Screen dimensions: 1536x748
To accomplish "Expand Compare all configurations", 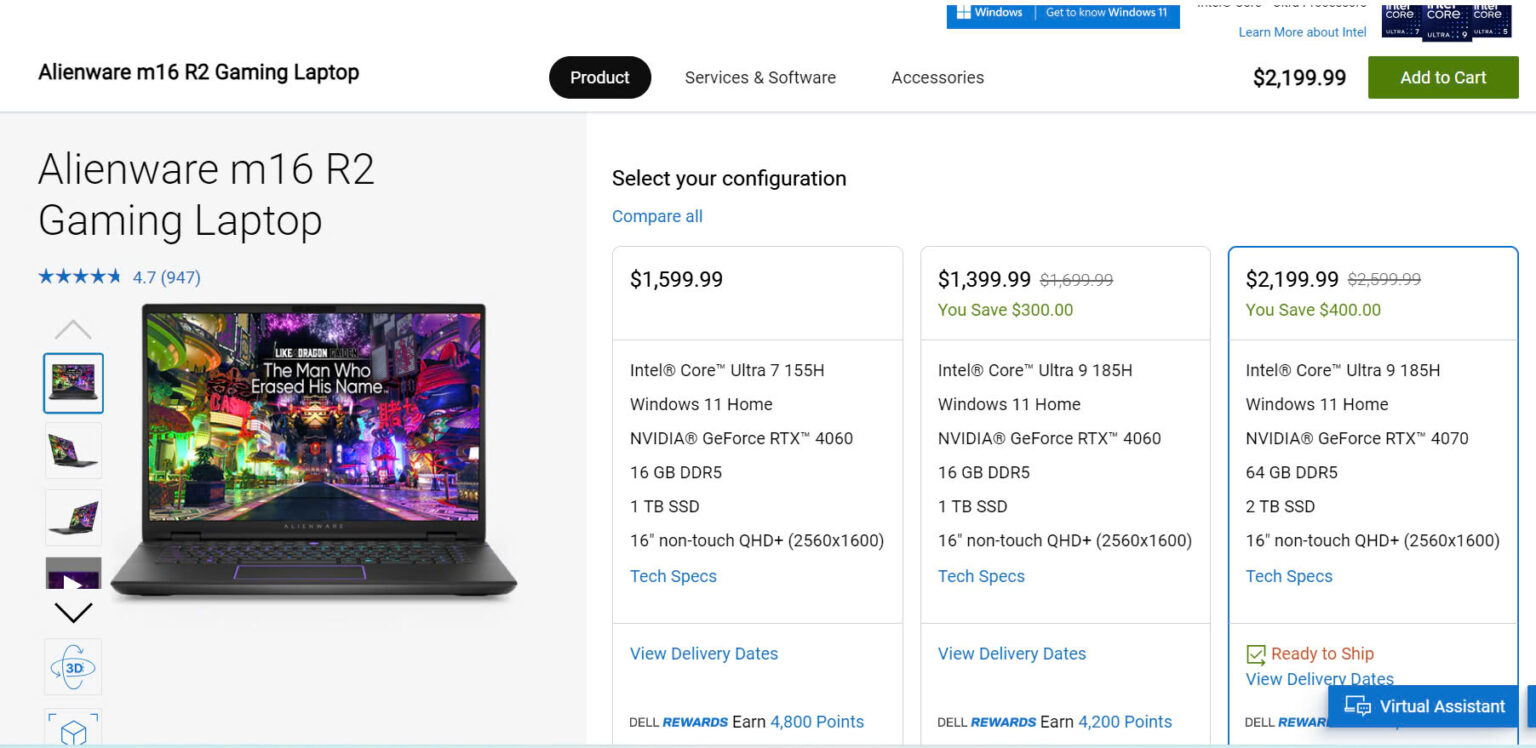I will coord(657,216).
